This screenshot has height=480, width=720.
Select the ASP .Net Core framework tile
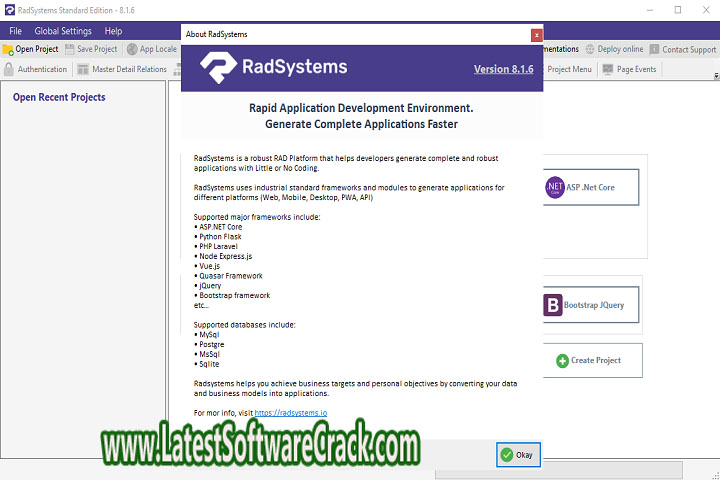(590, 187)
